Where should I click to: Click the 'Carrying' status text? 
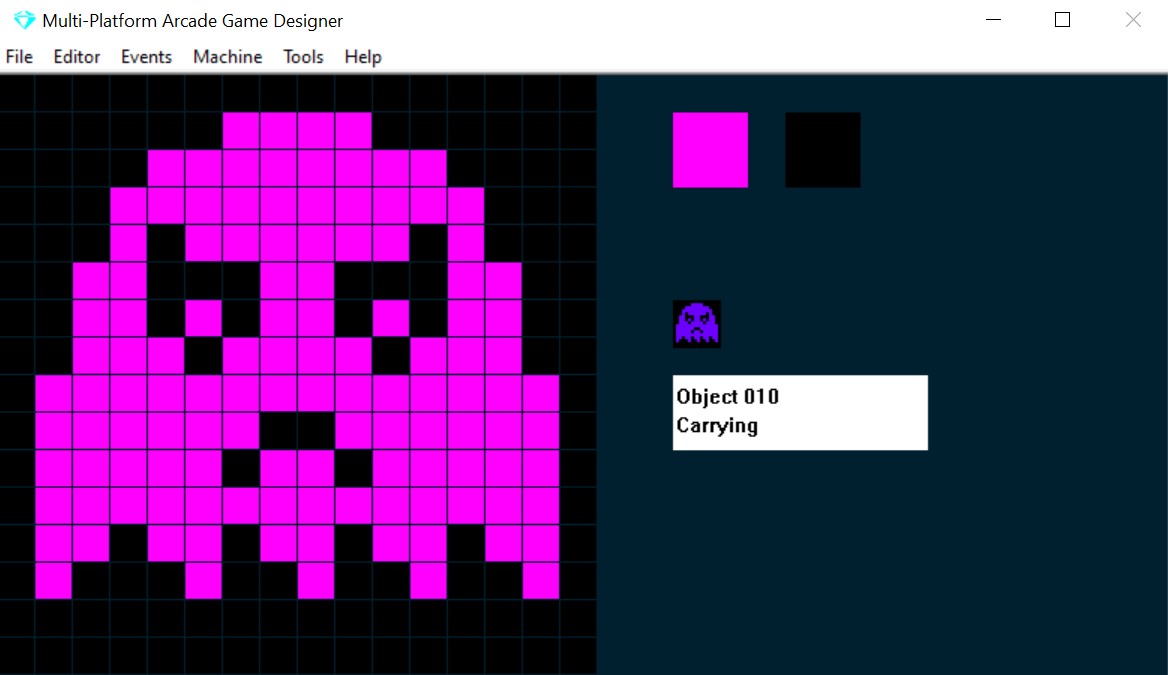(717, 425)
